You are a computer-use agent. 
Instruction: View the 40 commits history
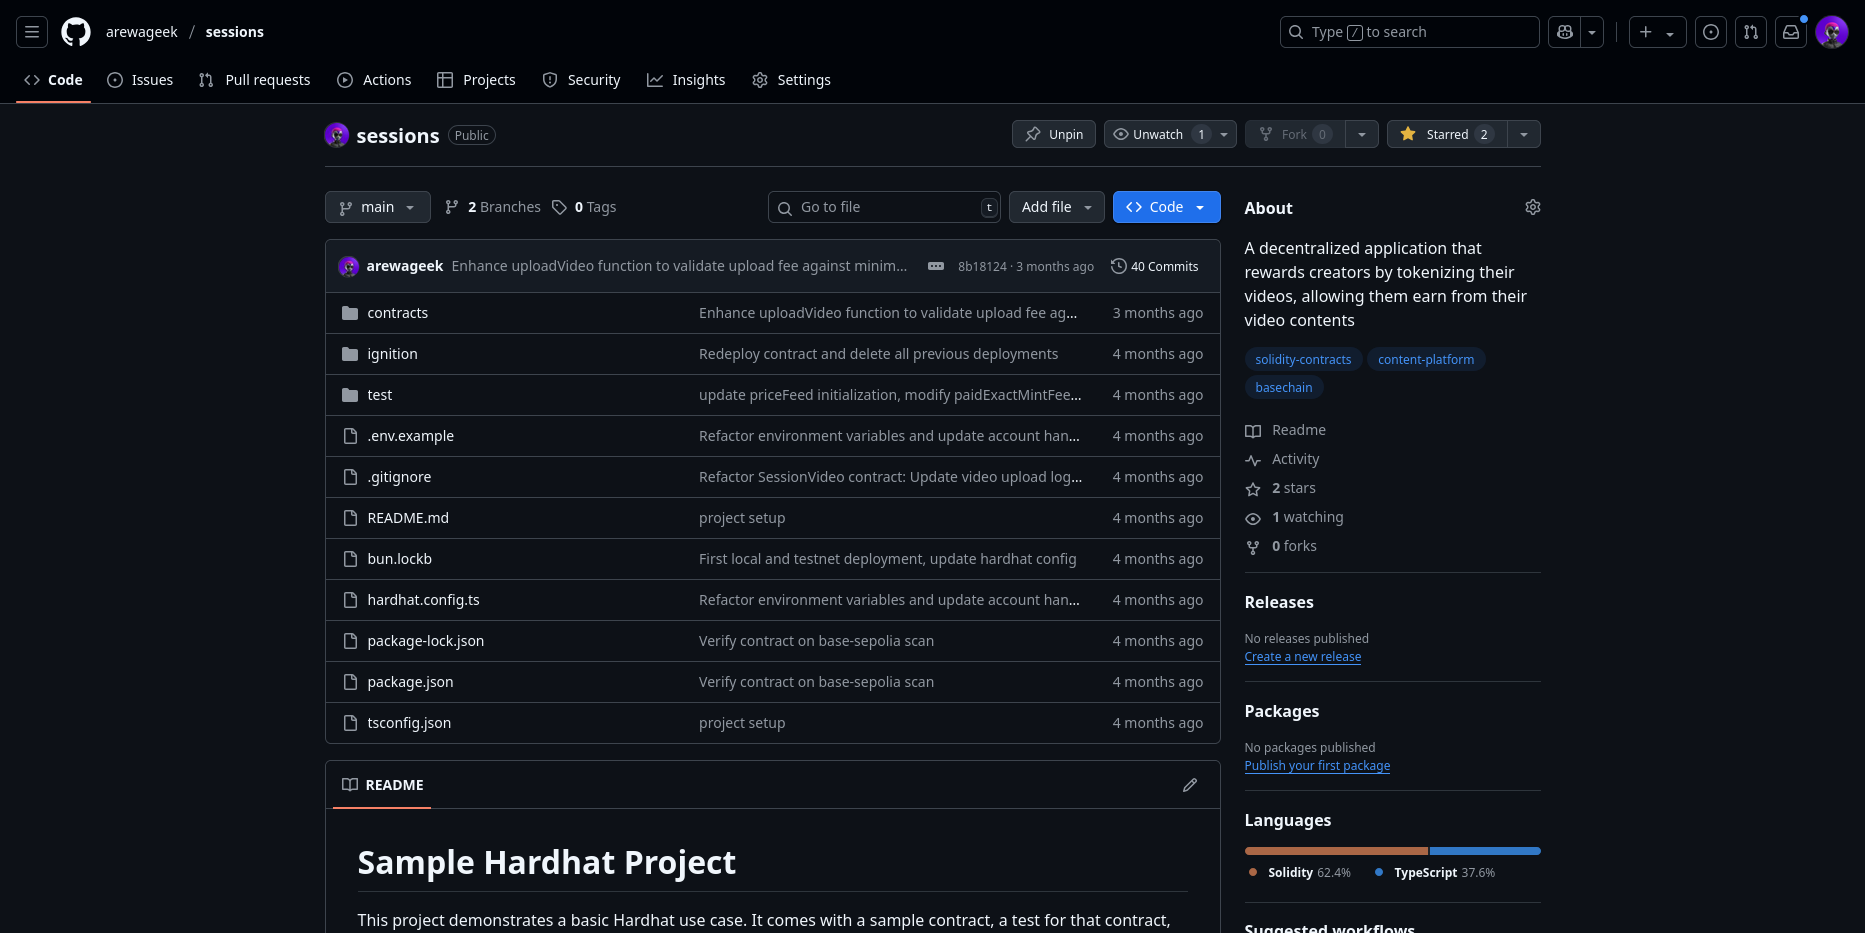coord(1155,266)
